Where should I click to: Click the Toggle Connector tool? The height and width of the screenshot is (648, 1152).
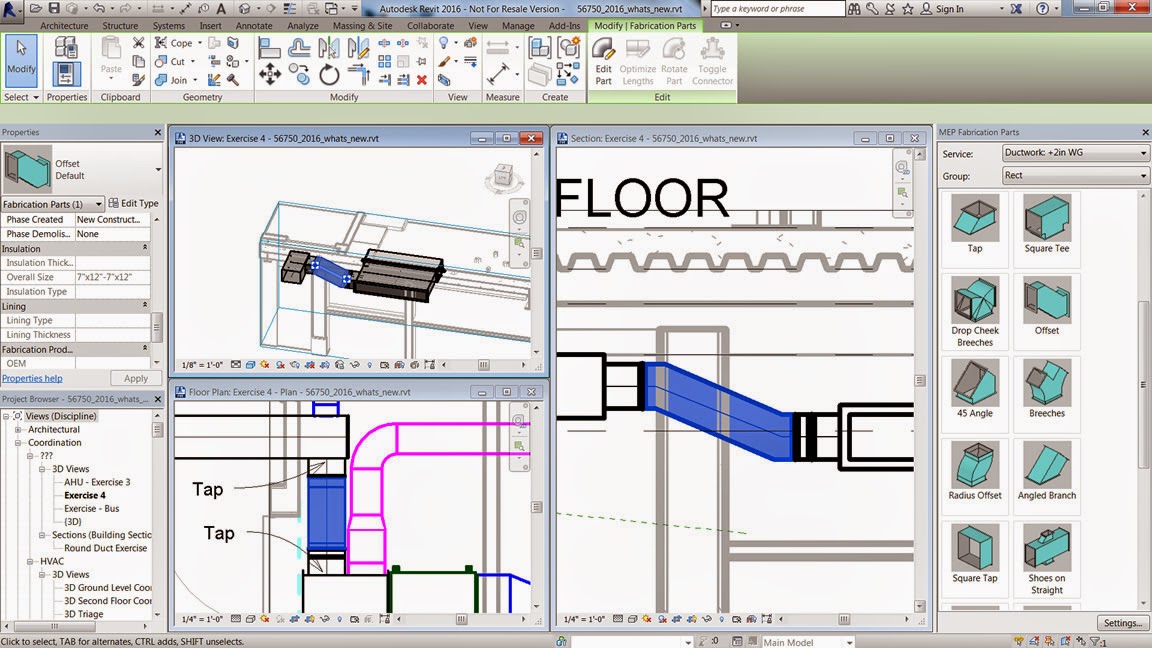[x=712, y=58]
